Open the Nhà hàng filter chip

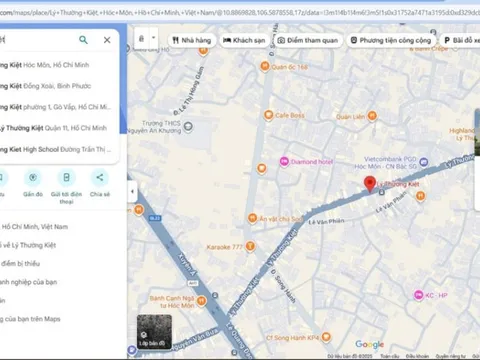[192, 40]
